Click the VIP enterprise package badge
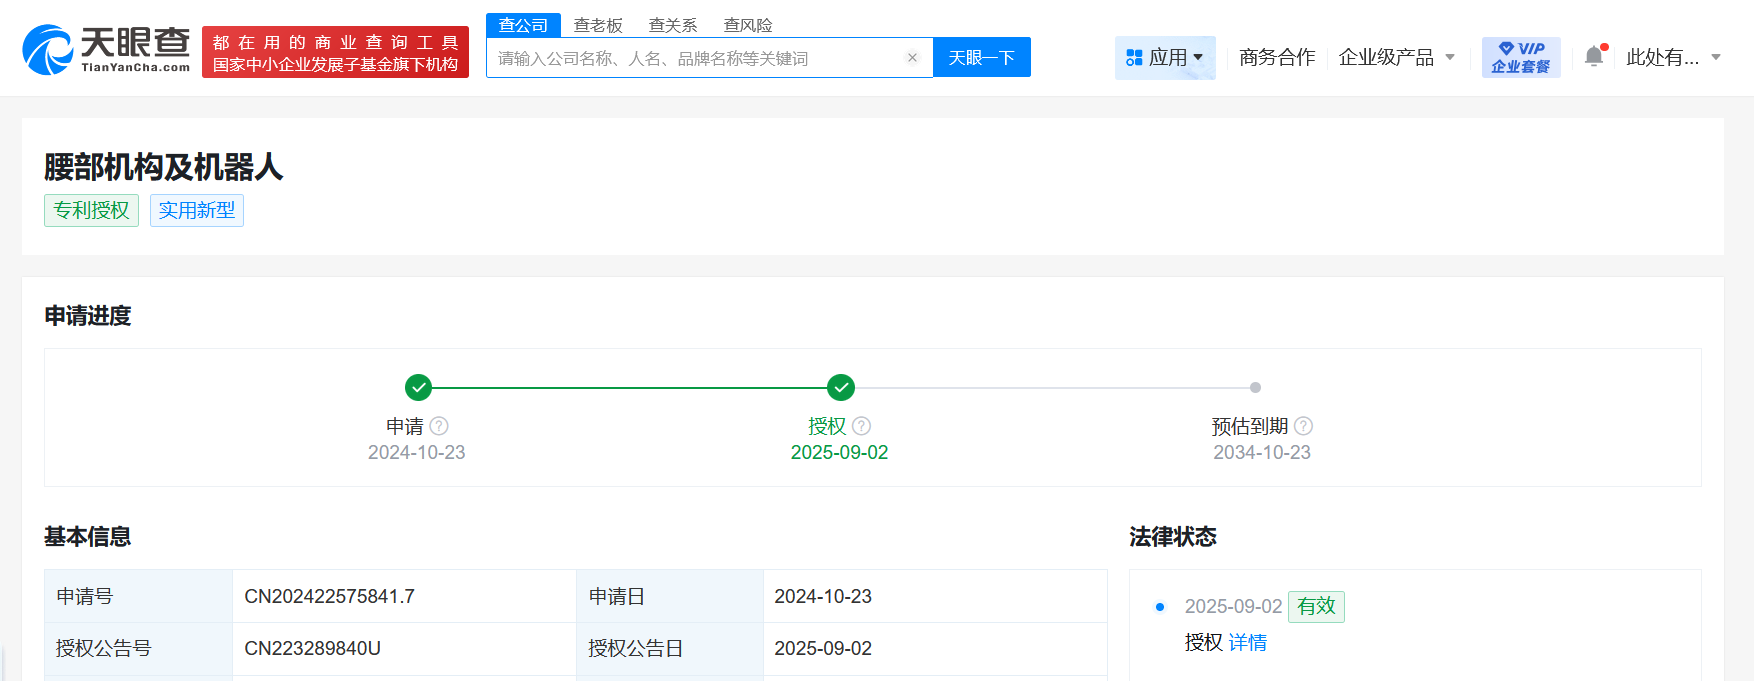This screenshot has width=1754, height=681. point(1520,57)
